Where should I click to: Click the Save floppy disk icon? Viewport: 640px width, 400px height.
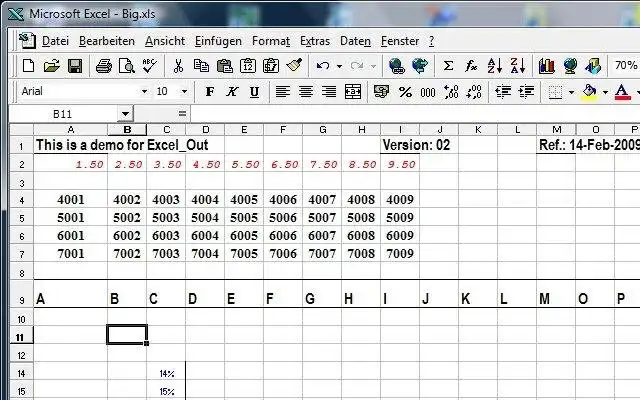[75, 66]
